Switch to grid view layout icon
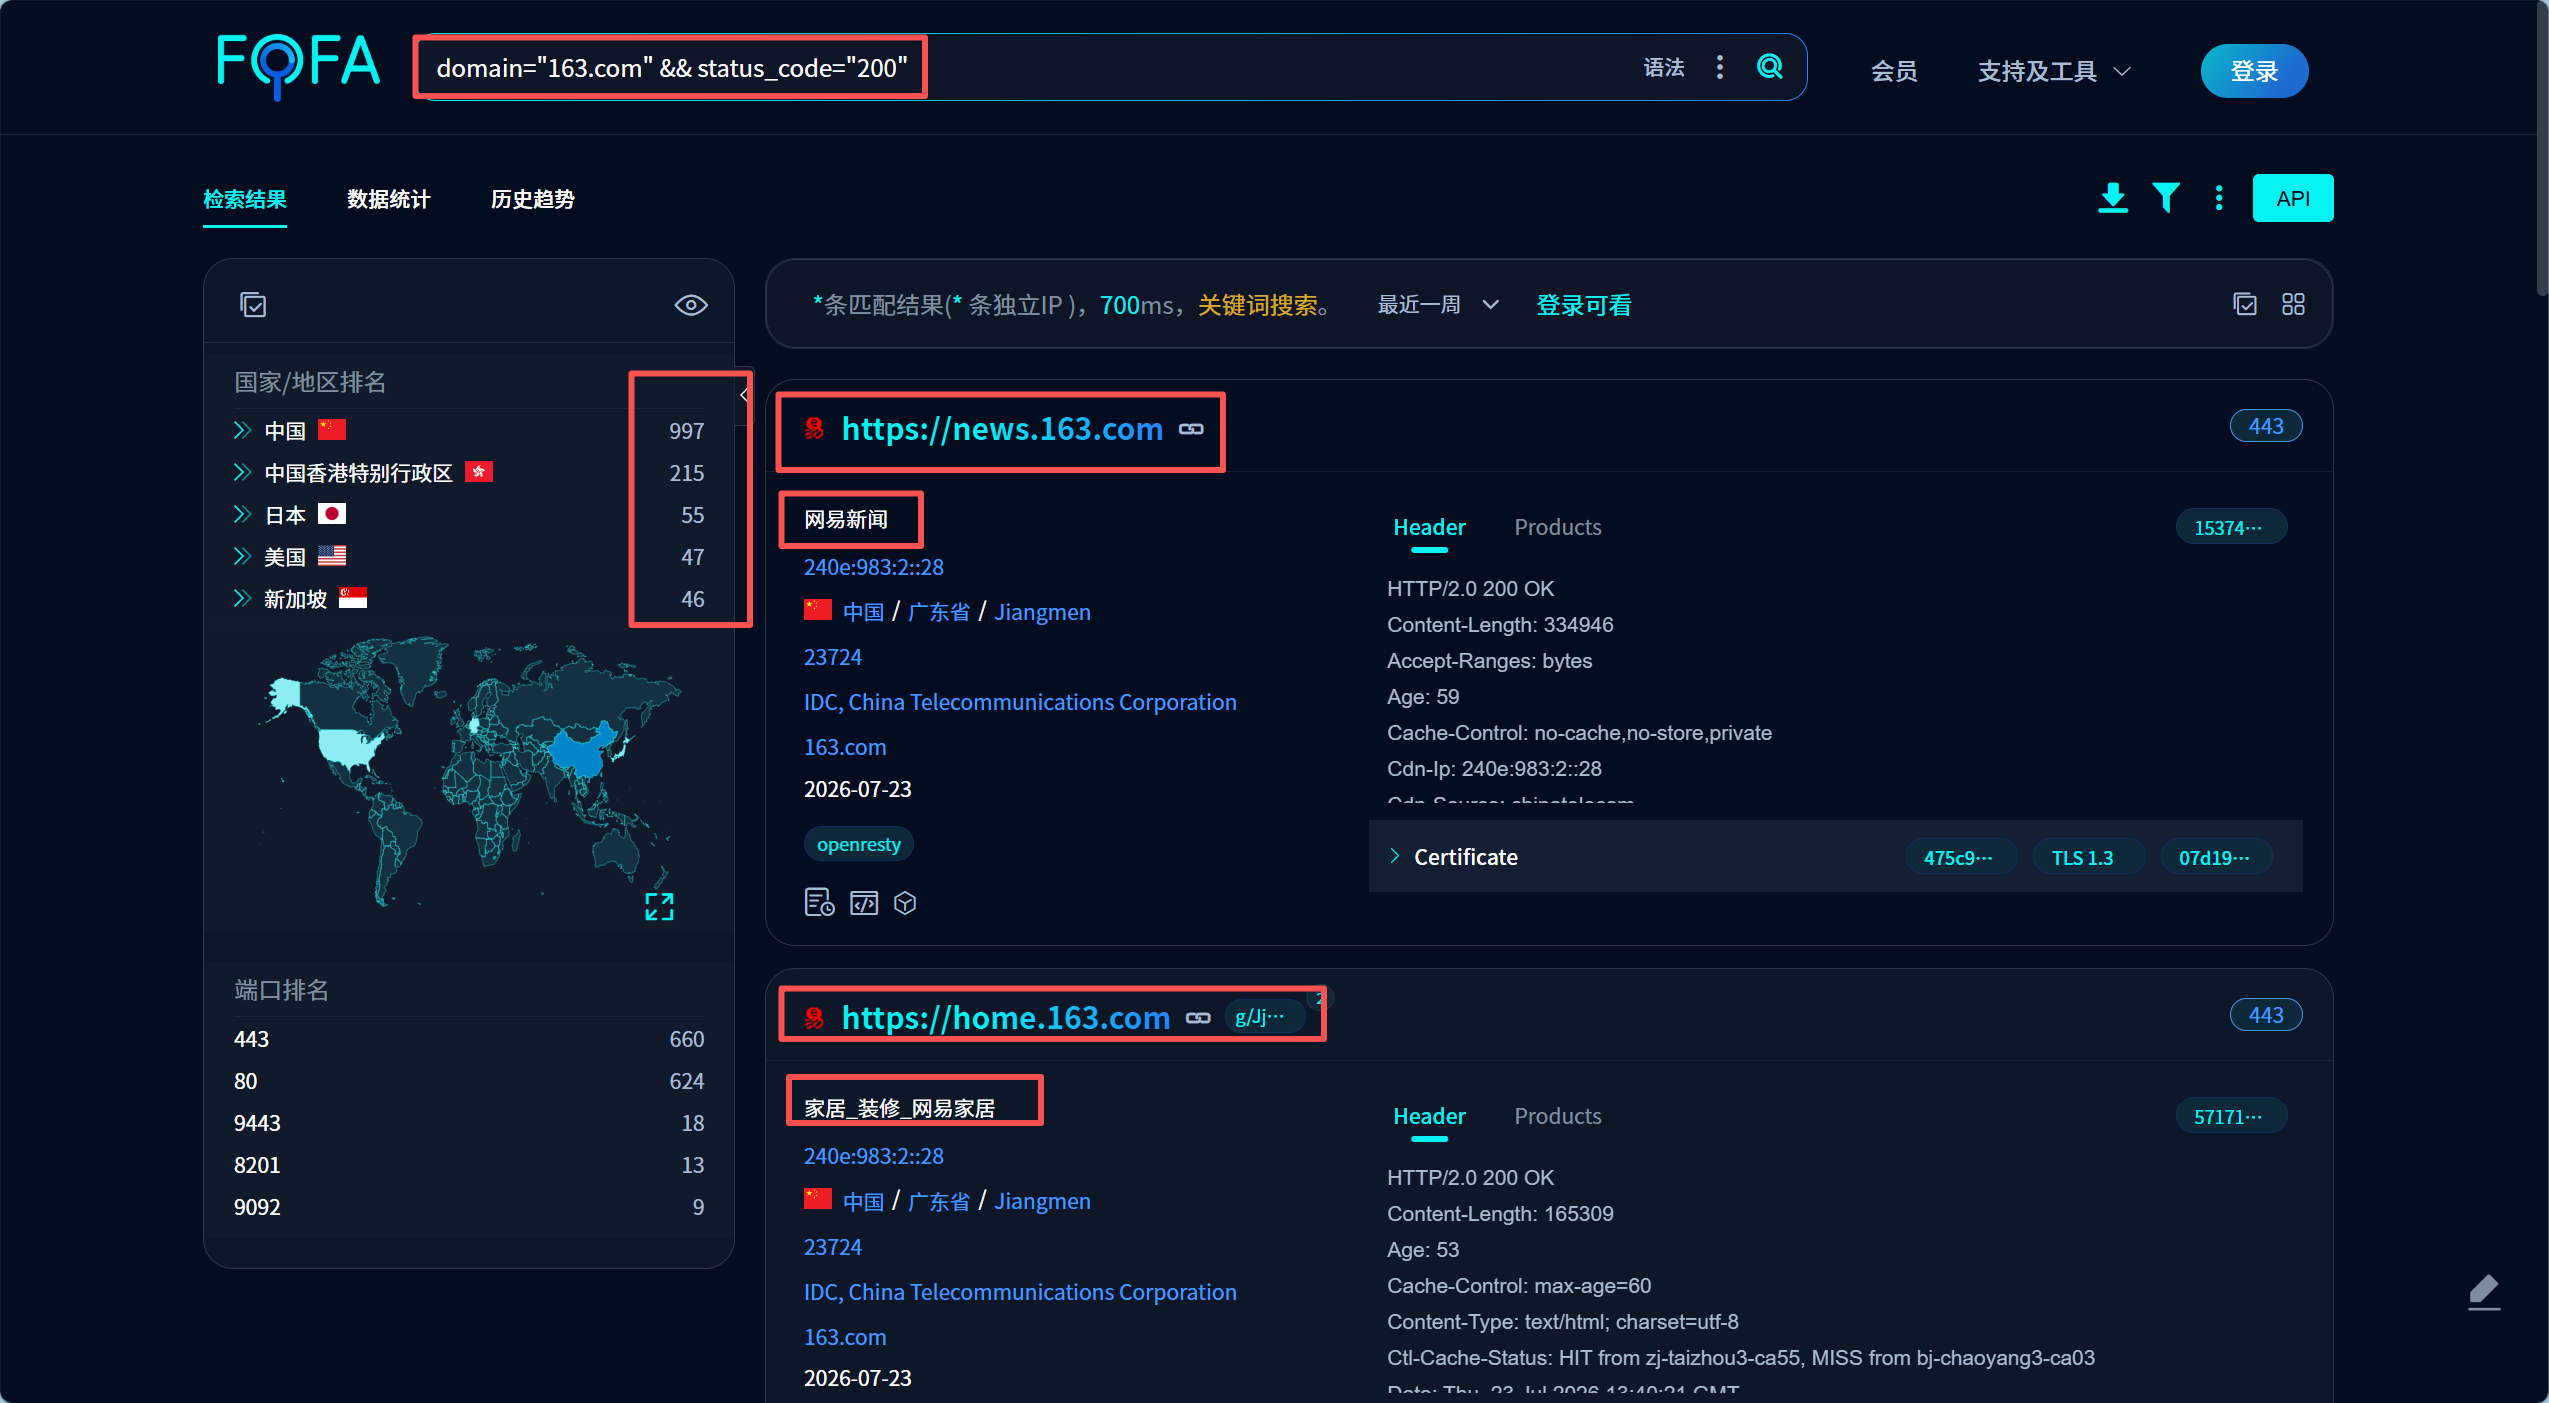The image size is (2549, 1403). (2293, 304)
